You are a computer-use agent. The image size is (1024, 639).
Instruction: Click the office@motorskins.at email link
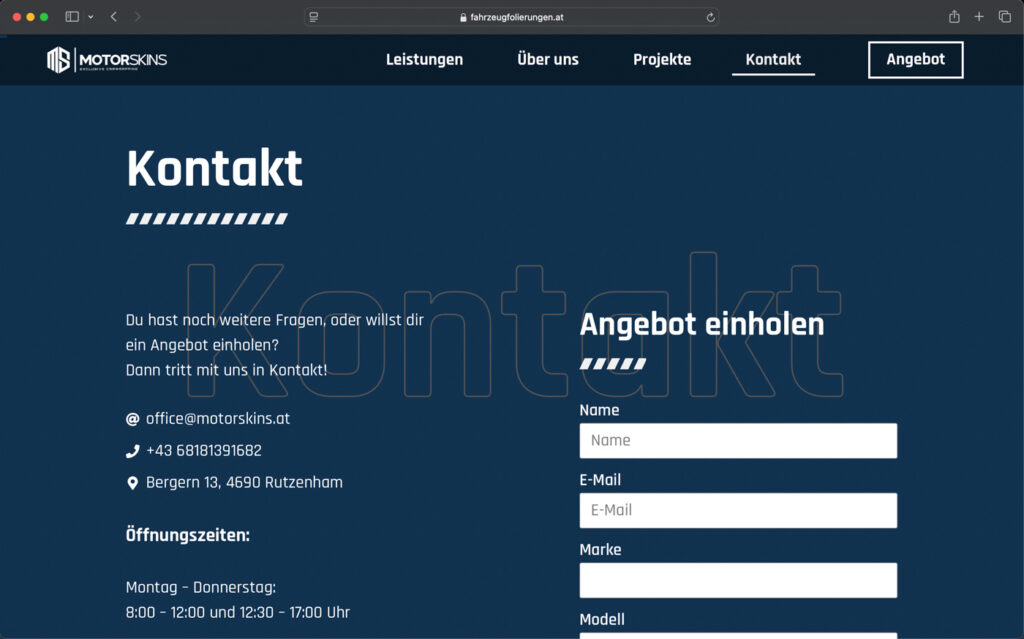tap(220, 418)
